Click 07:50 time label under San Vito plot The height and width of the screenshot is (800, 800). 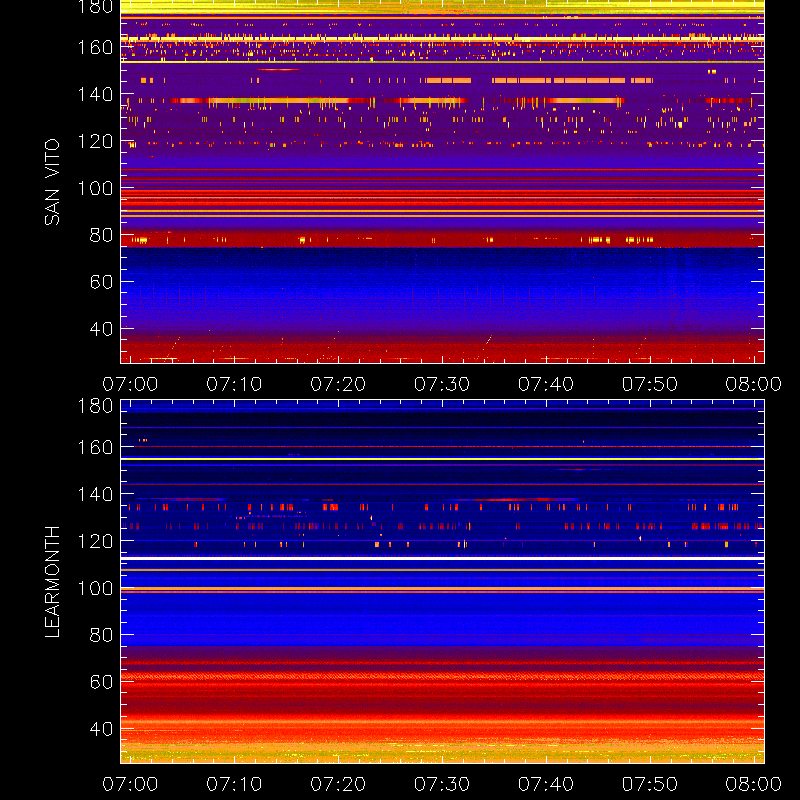649,384
